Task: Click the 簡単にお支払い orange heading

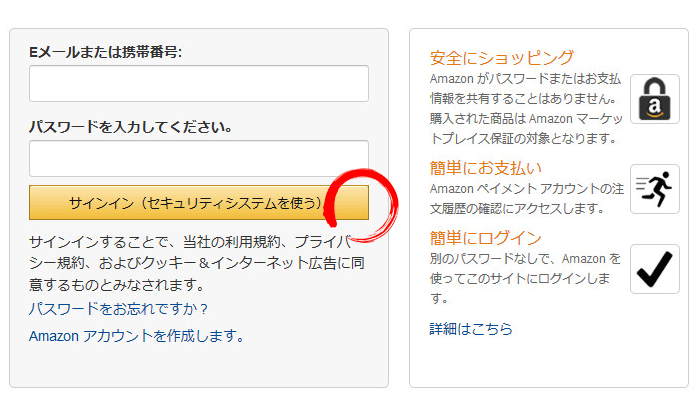Action: pyautogui.click(x=486, y=168)
